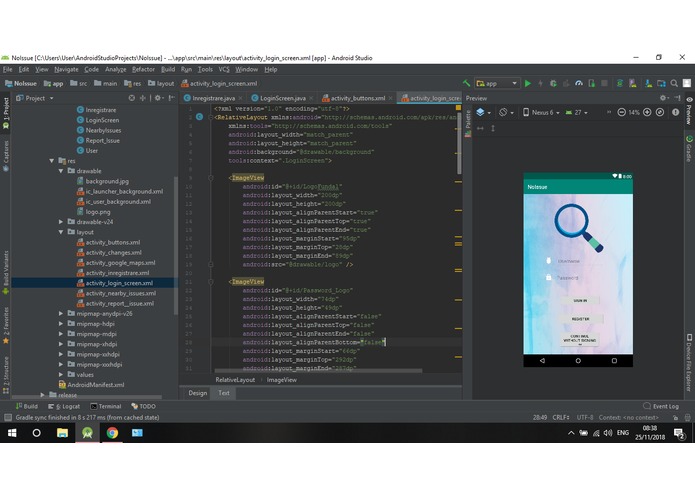This screenshot has width=695, height=494.
Task: Click Attach debugger to Android process icon
Action: 592,83
